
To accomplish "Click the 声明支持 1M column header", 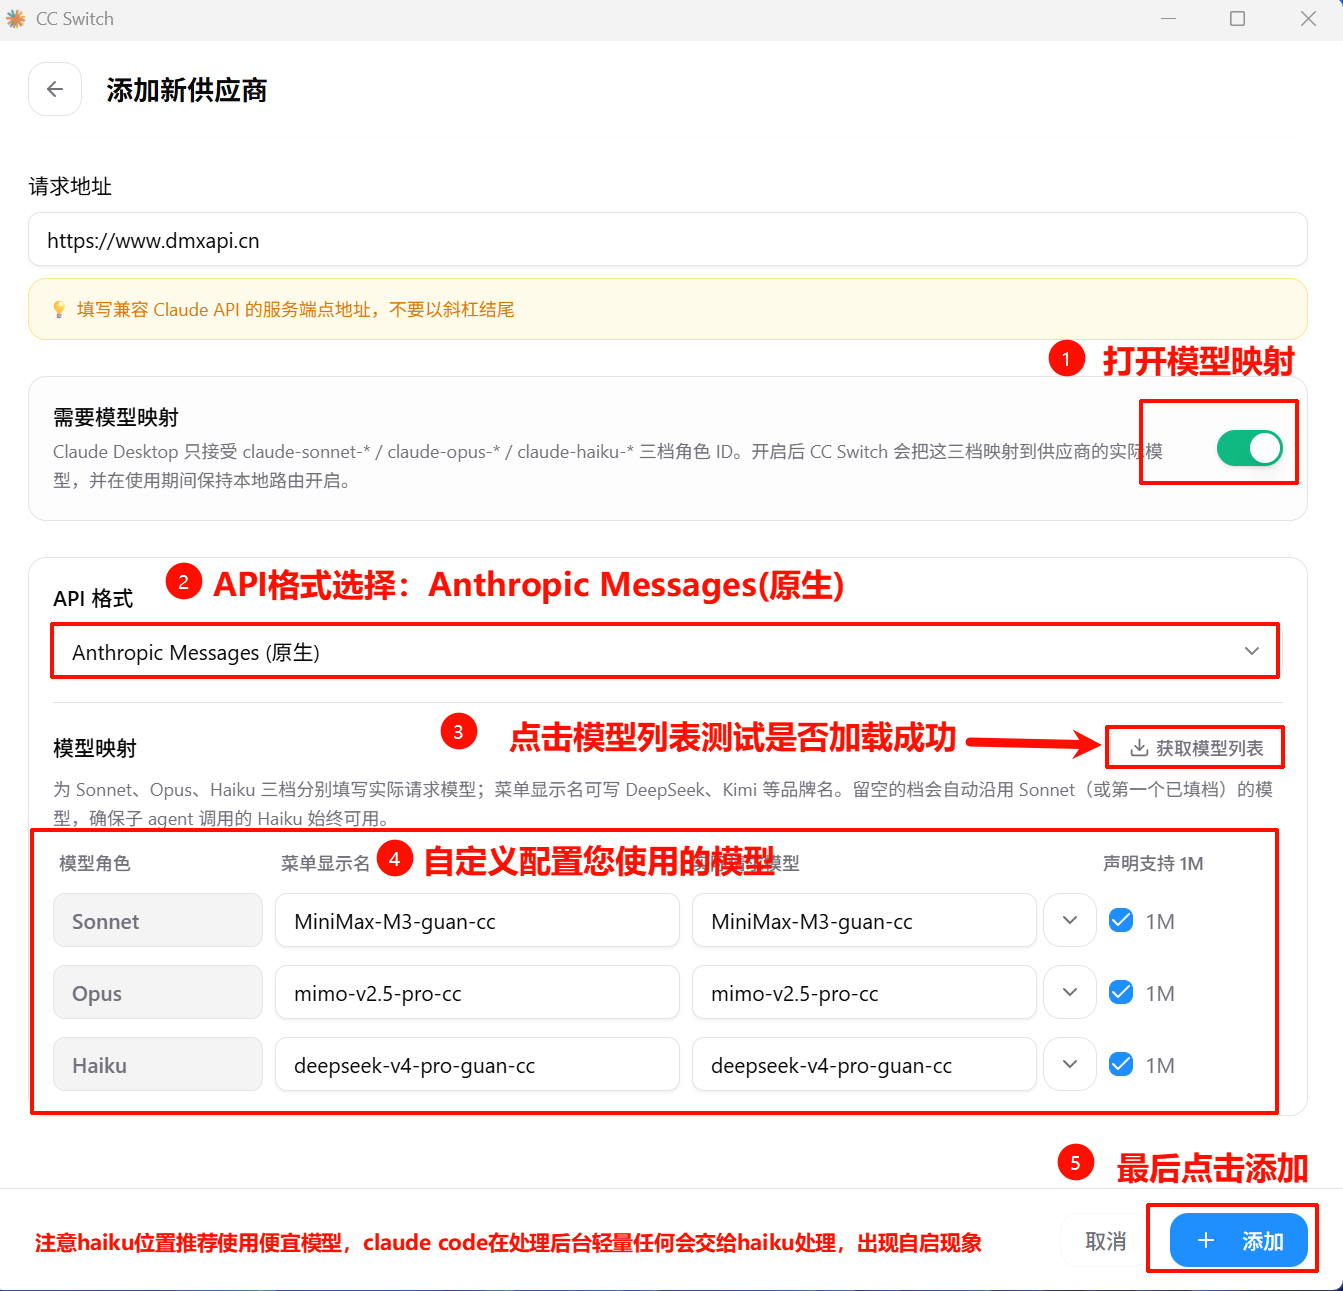I will pos(1153,863).
